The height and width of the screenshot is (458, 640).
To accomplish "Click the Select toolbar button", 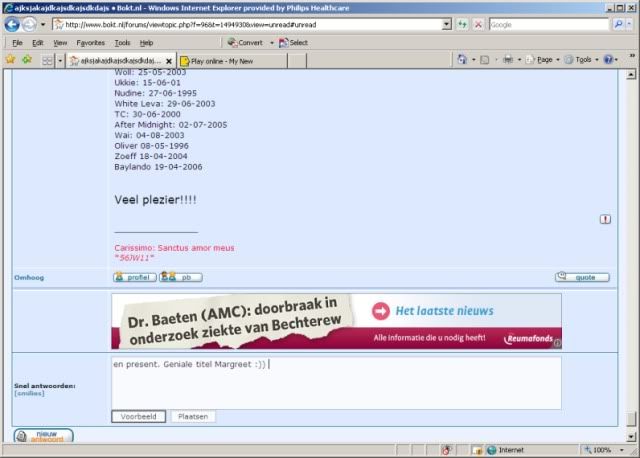I will (293, 42).
